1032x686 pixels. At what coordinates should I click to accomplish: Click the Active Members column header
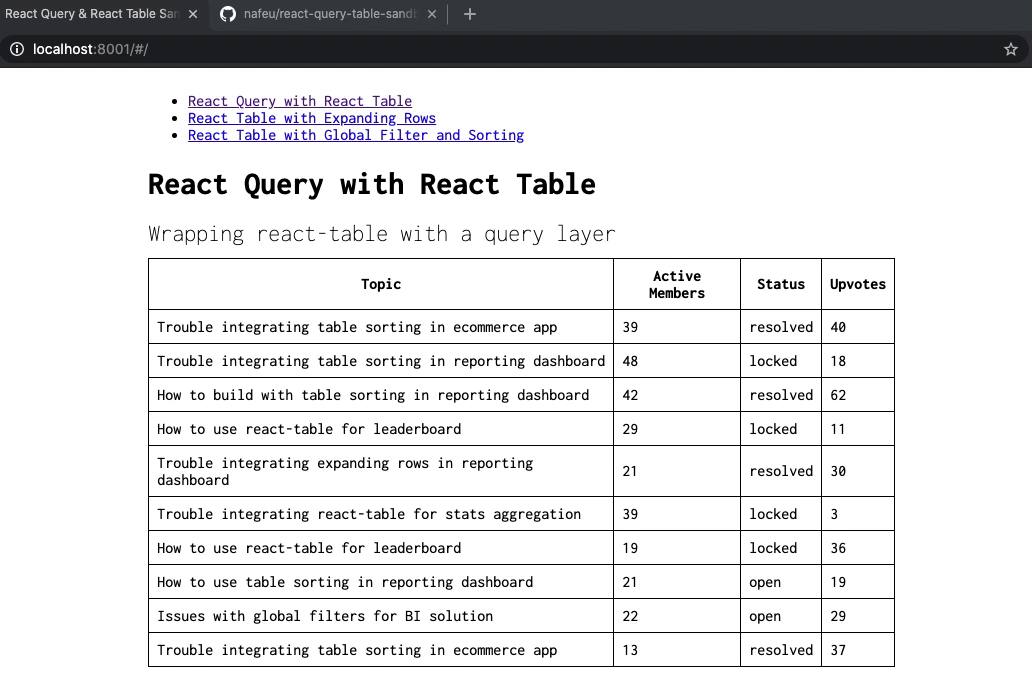pyautogui.click(x=677, y=284)
